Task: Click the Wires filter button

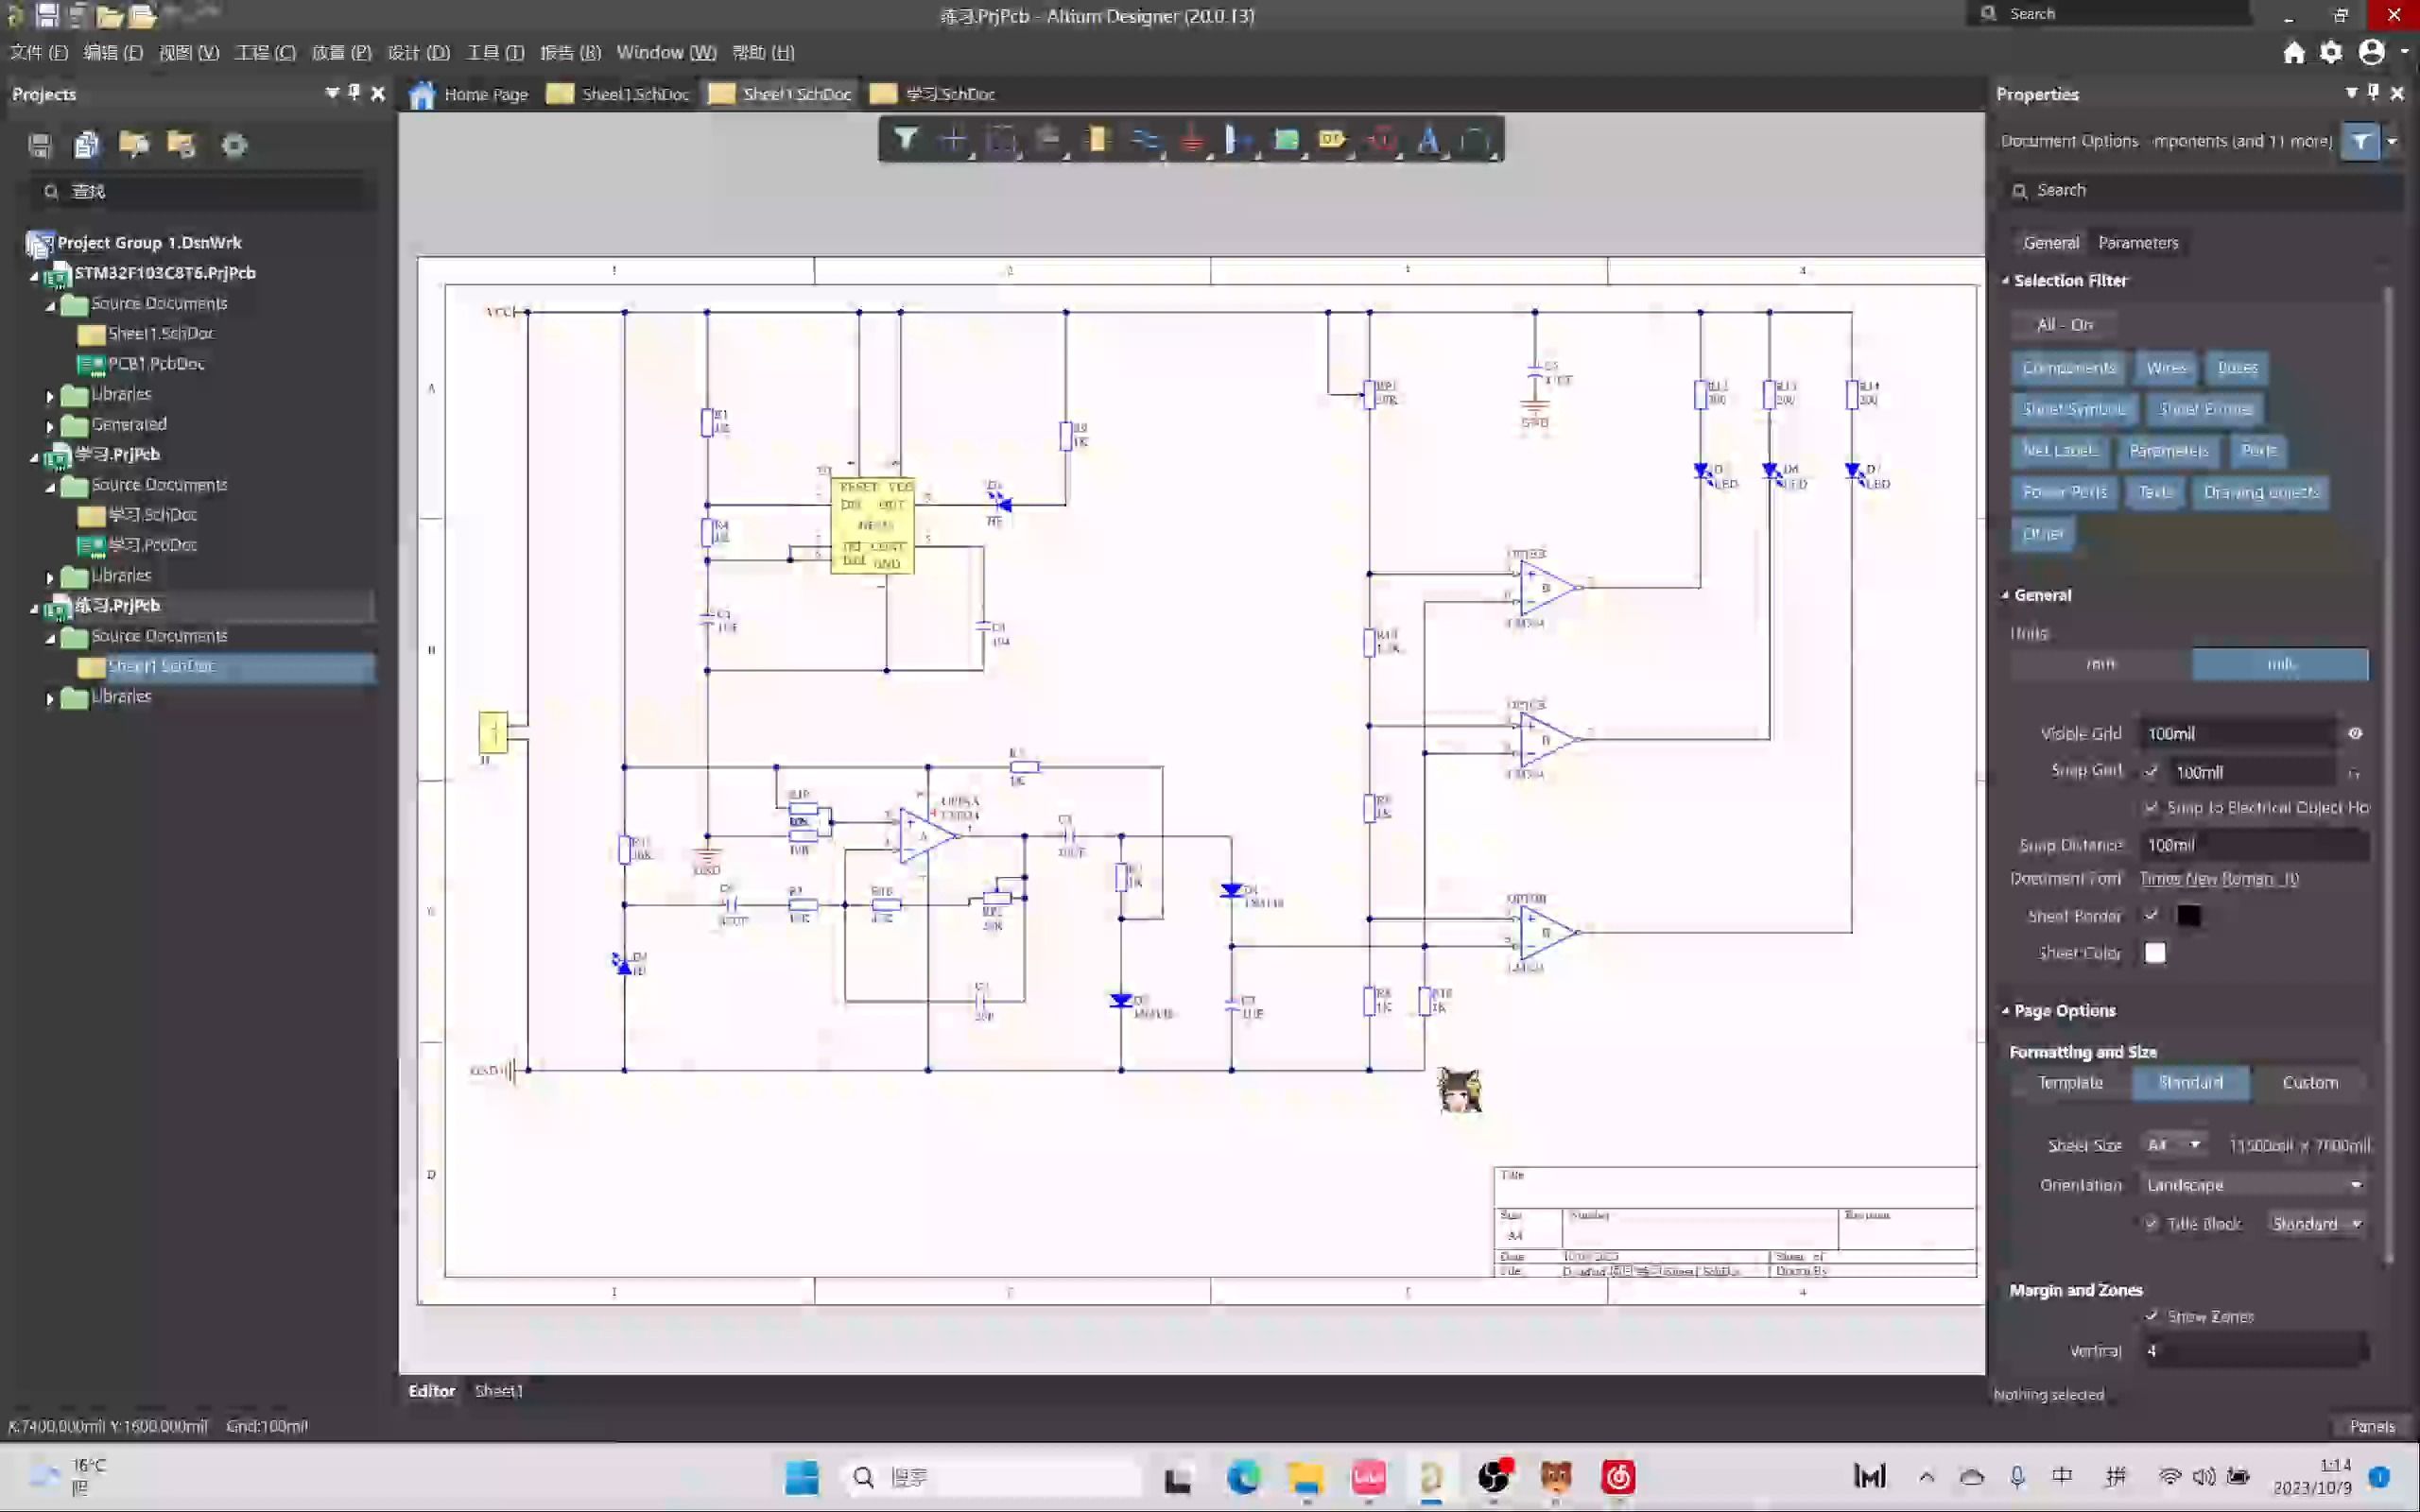Action: (x=2166, y=368)
